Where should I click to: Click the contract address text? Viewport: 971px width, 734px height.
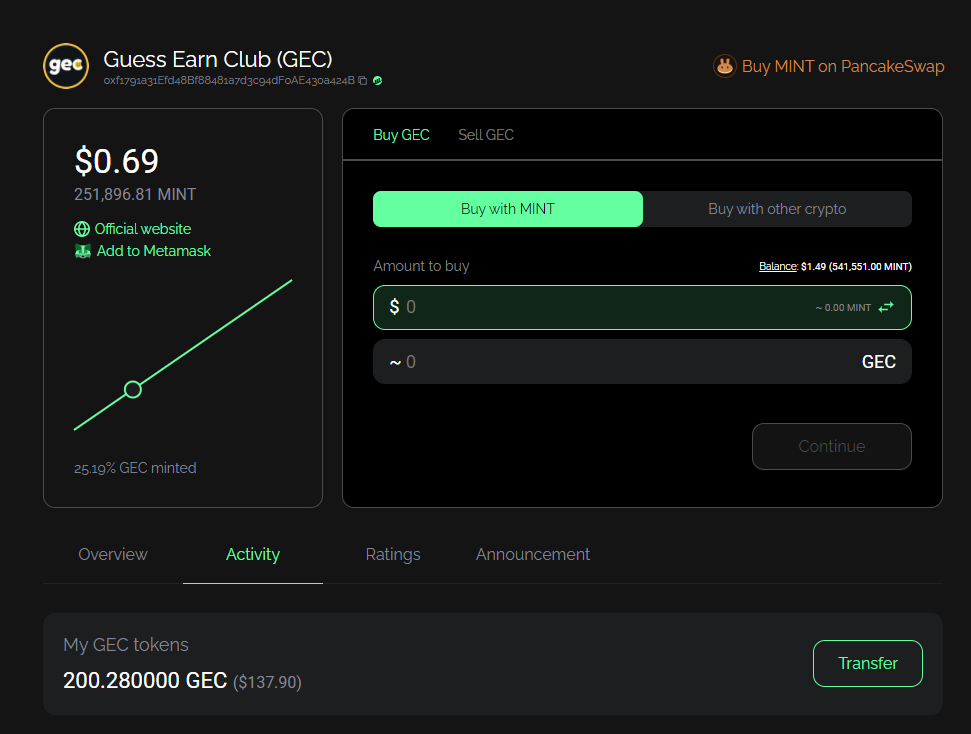coord(229,81)
